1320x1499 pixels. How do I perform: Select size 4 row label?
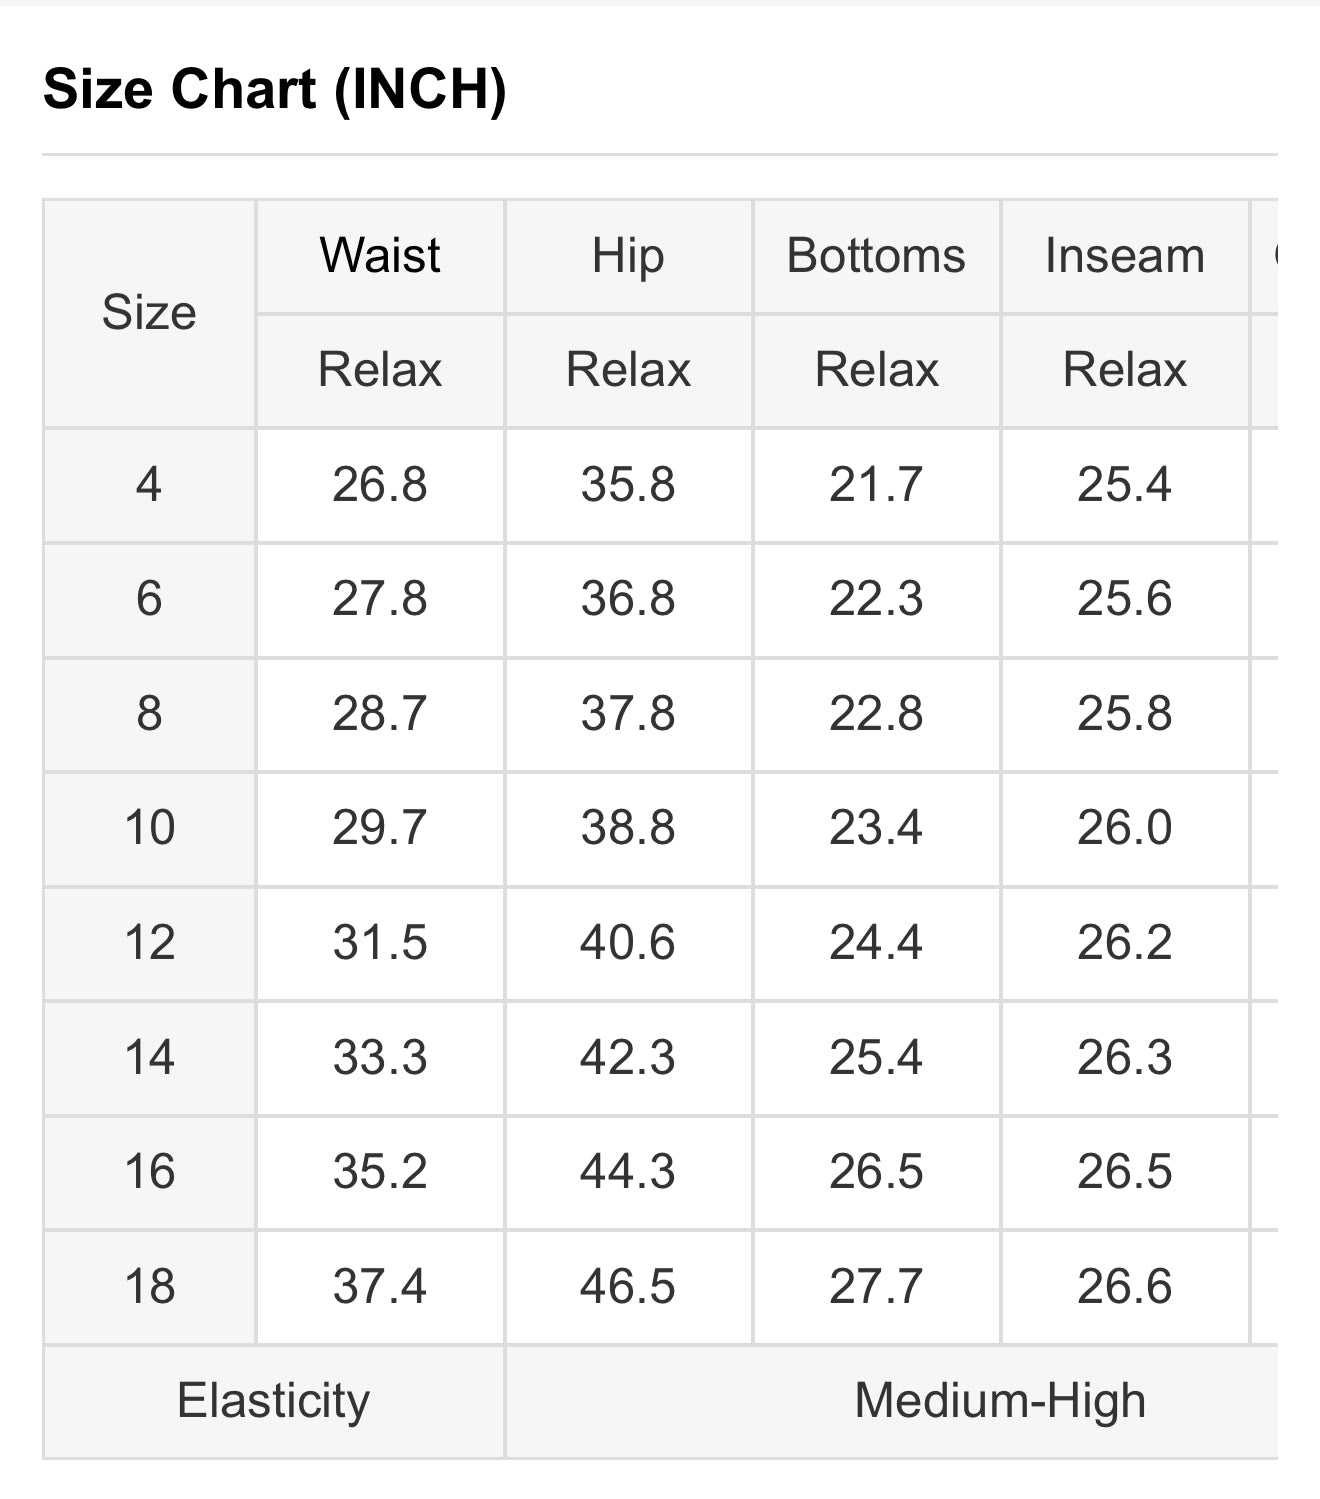(x=149, y=485)
